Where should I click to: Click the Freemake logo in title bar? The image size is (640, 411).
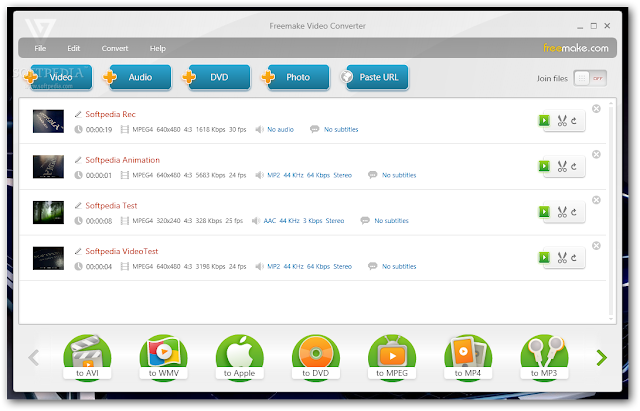(x=40, y=29)
